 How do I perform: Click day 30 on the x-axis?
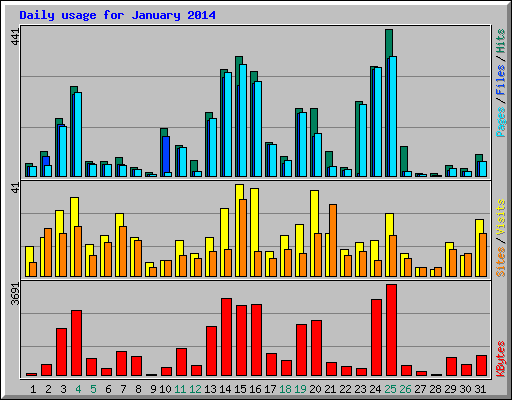[x=466, y=389]
